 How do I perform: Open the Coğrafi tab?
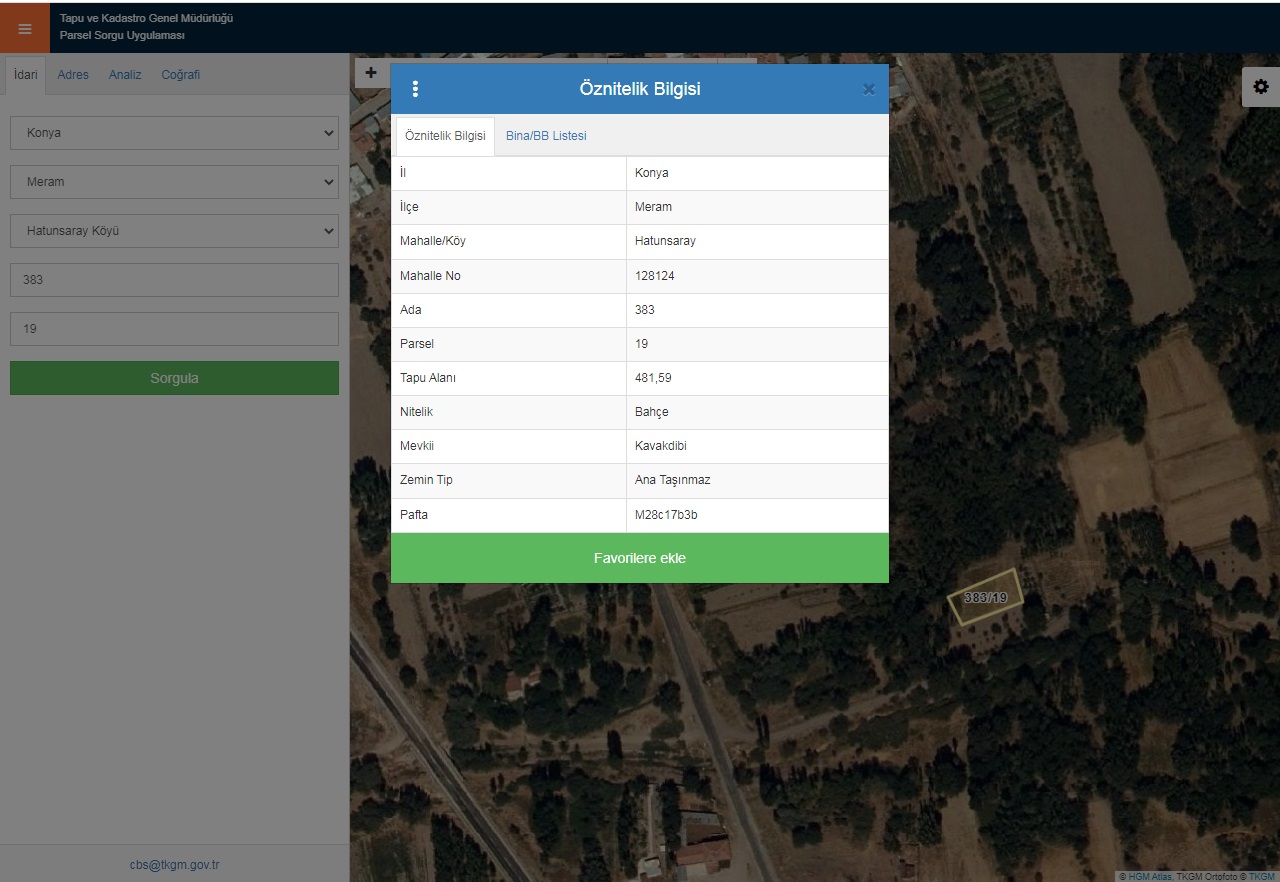click(x=181, y=75)
